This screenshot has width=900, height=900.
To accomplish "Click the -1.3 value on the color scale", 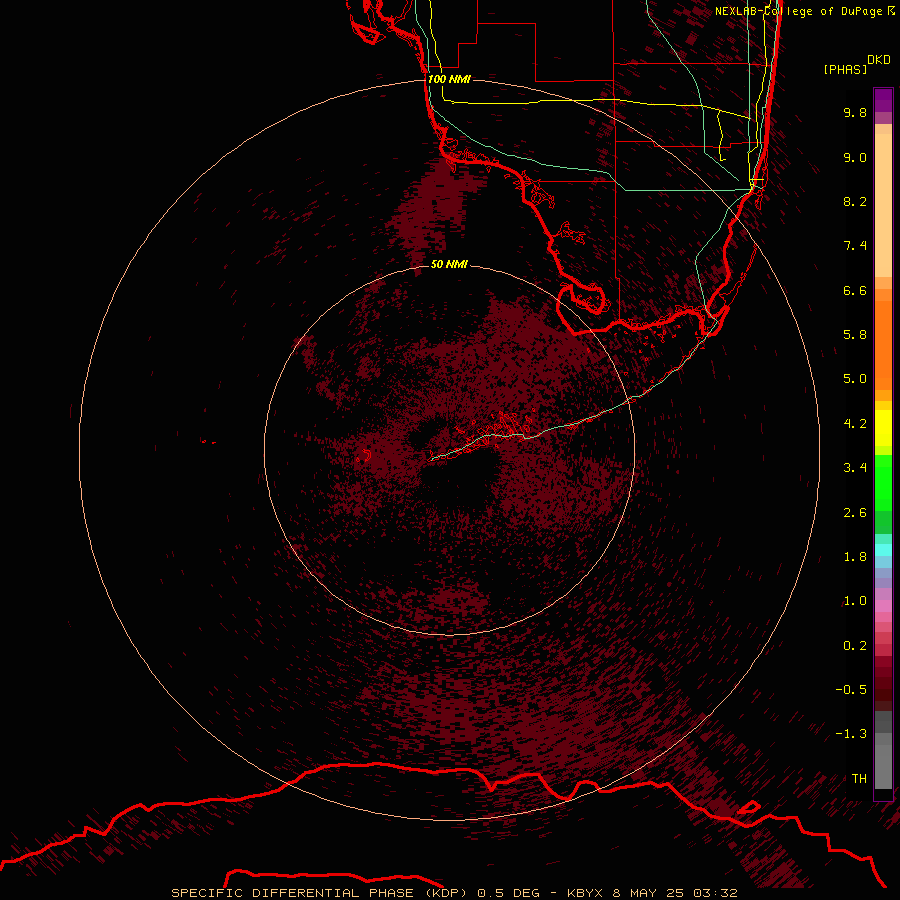I will [851, 734].
